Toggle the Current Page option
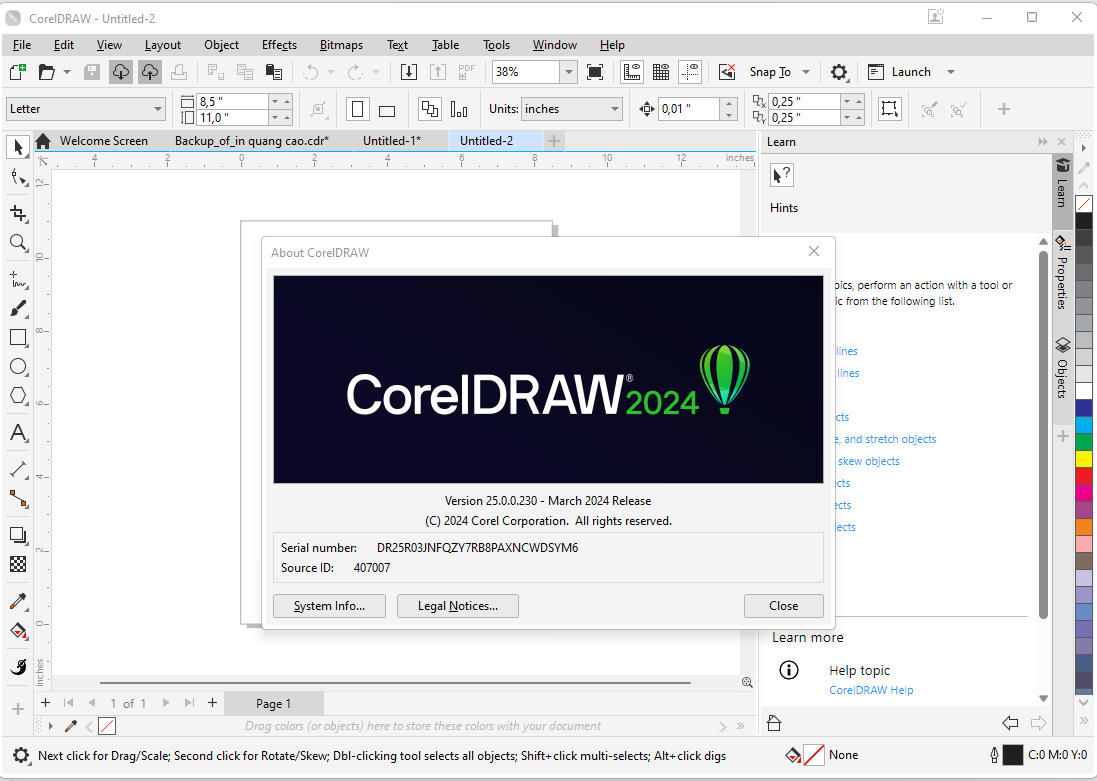Screen dimensions: 1097x781 (459, 109)
